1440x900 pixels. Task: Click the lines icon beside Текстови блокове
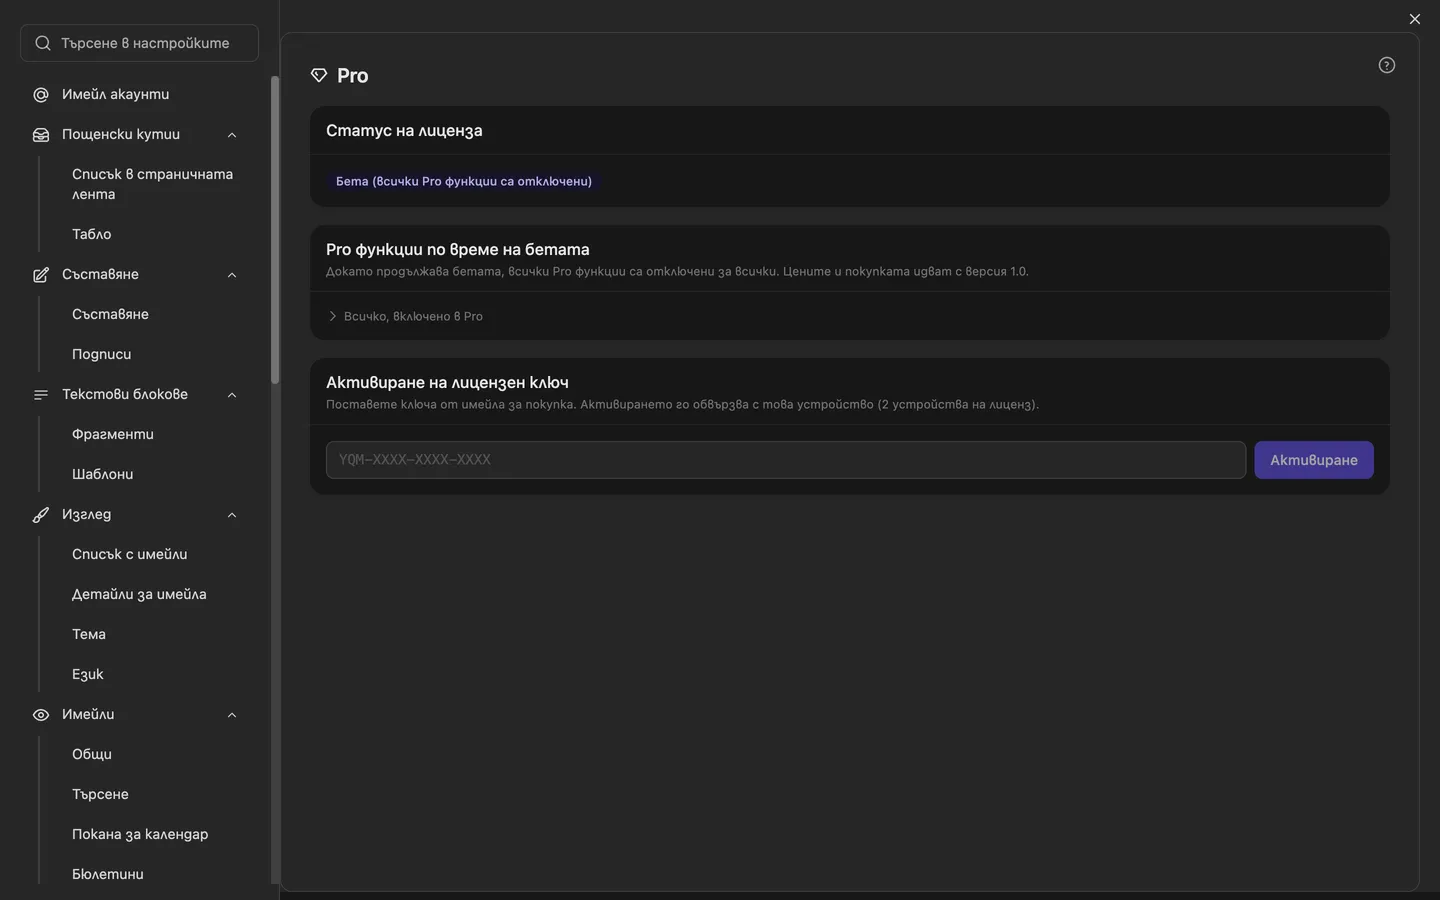pyautogui.click(x=41, y=395)
